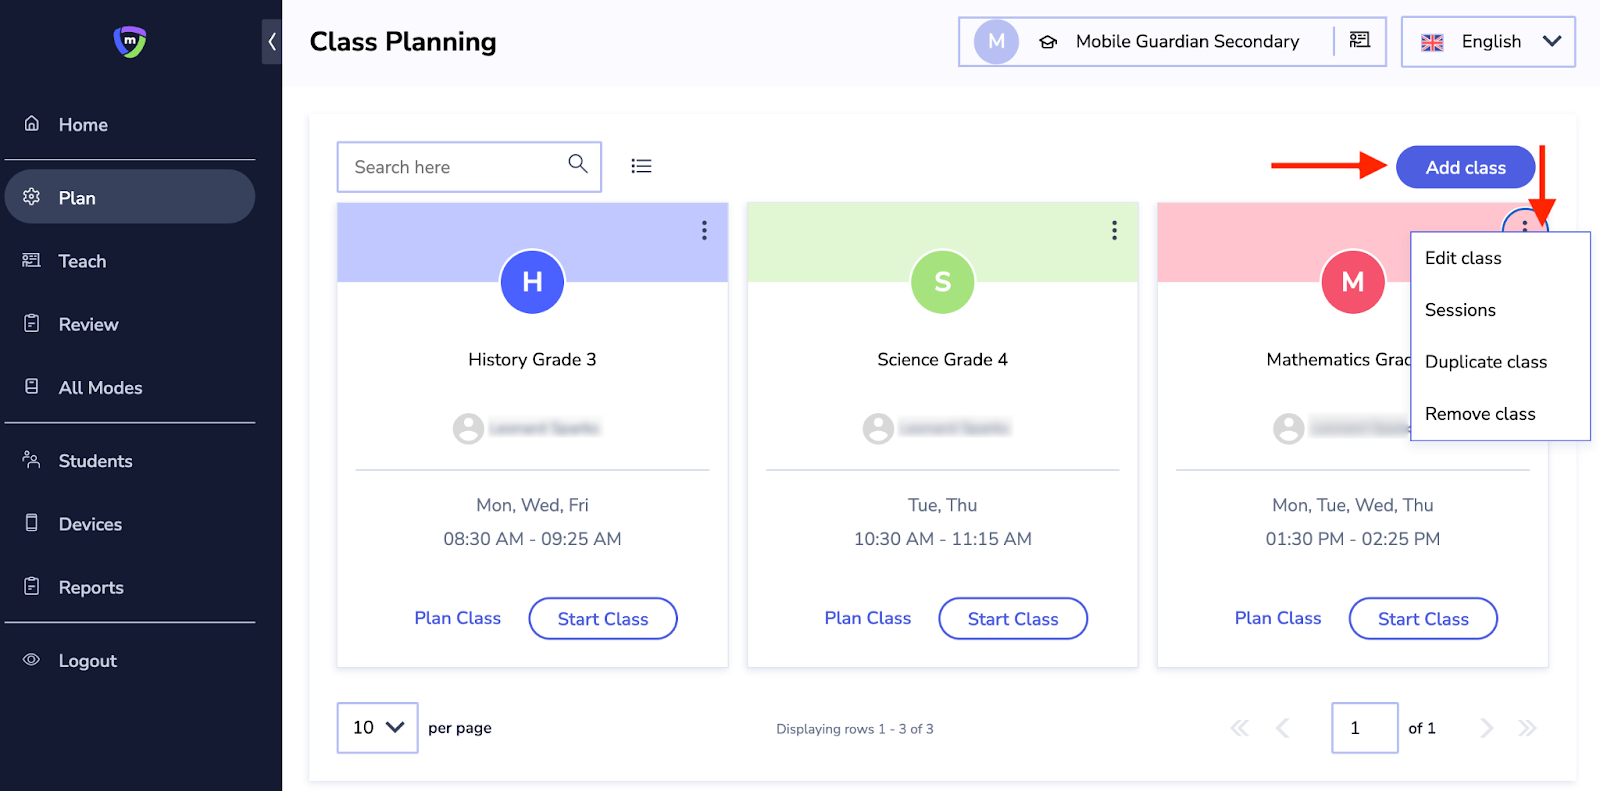Screen dimensions: 1600x791
Task: Go to Students in the sidebar
Action: point(95,461)
